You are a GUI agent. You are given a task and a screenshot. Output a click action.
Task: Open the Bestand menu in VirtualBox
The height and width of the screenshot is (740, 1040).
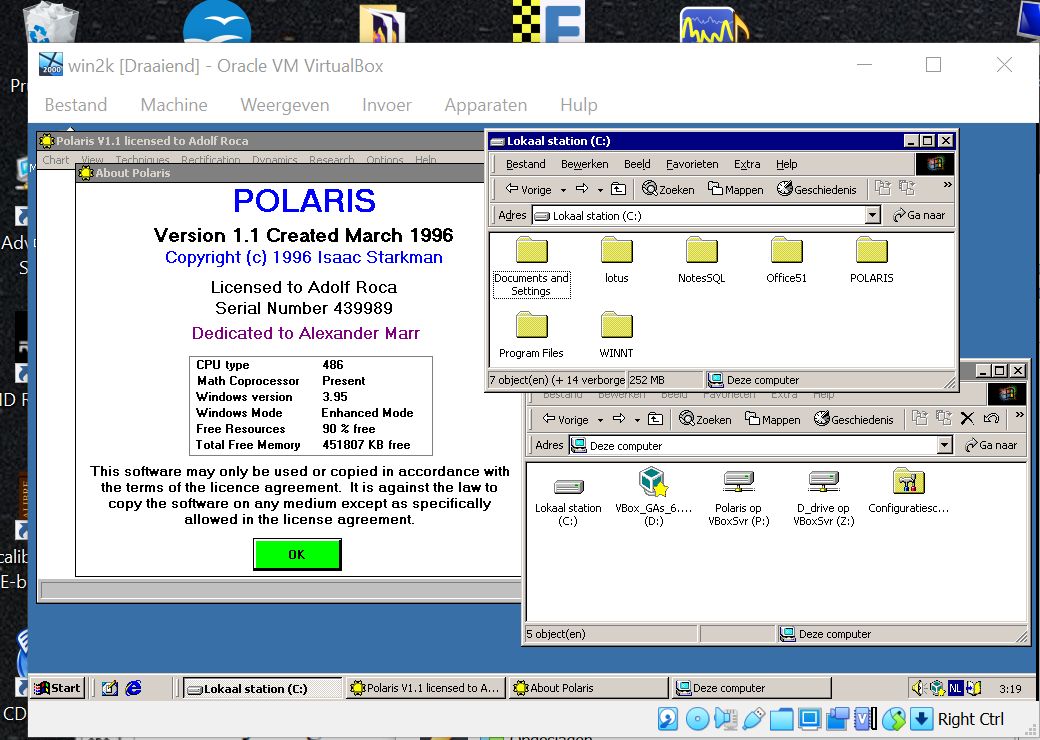click(76, 105)
